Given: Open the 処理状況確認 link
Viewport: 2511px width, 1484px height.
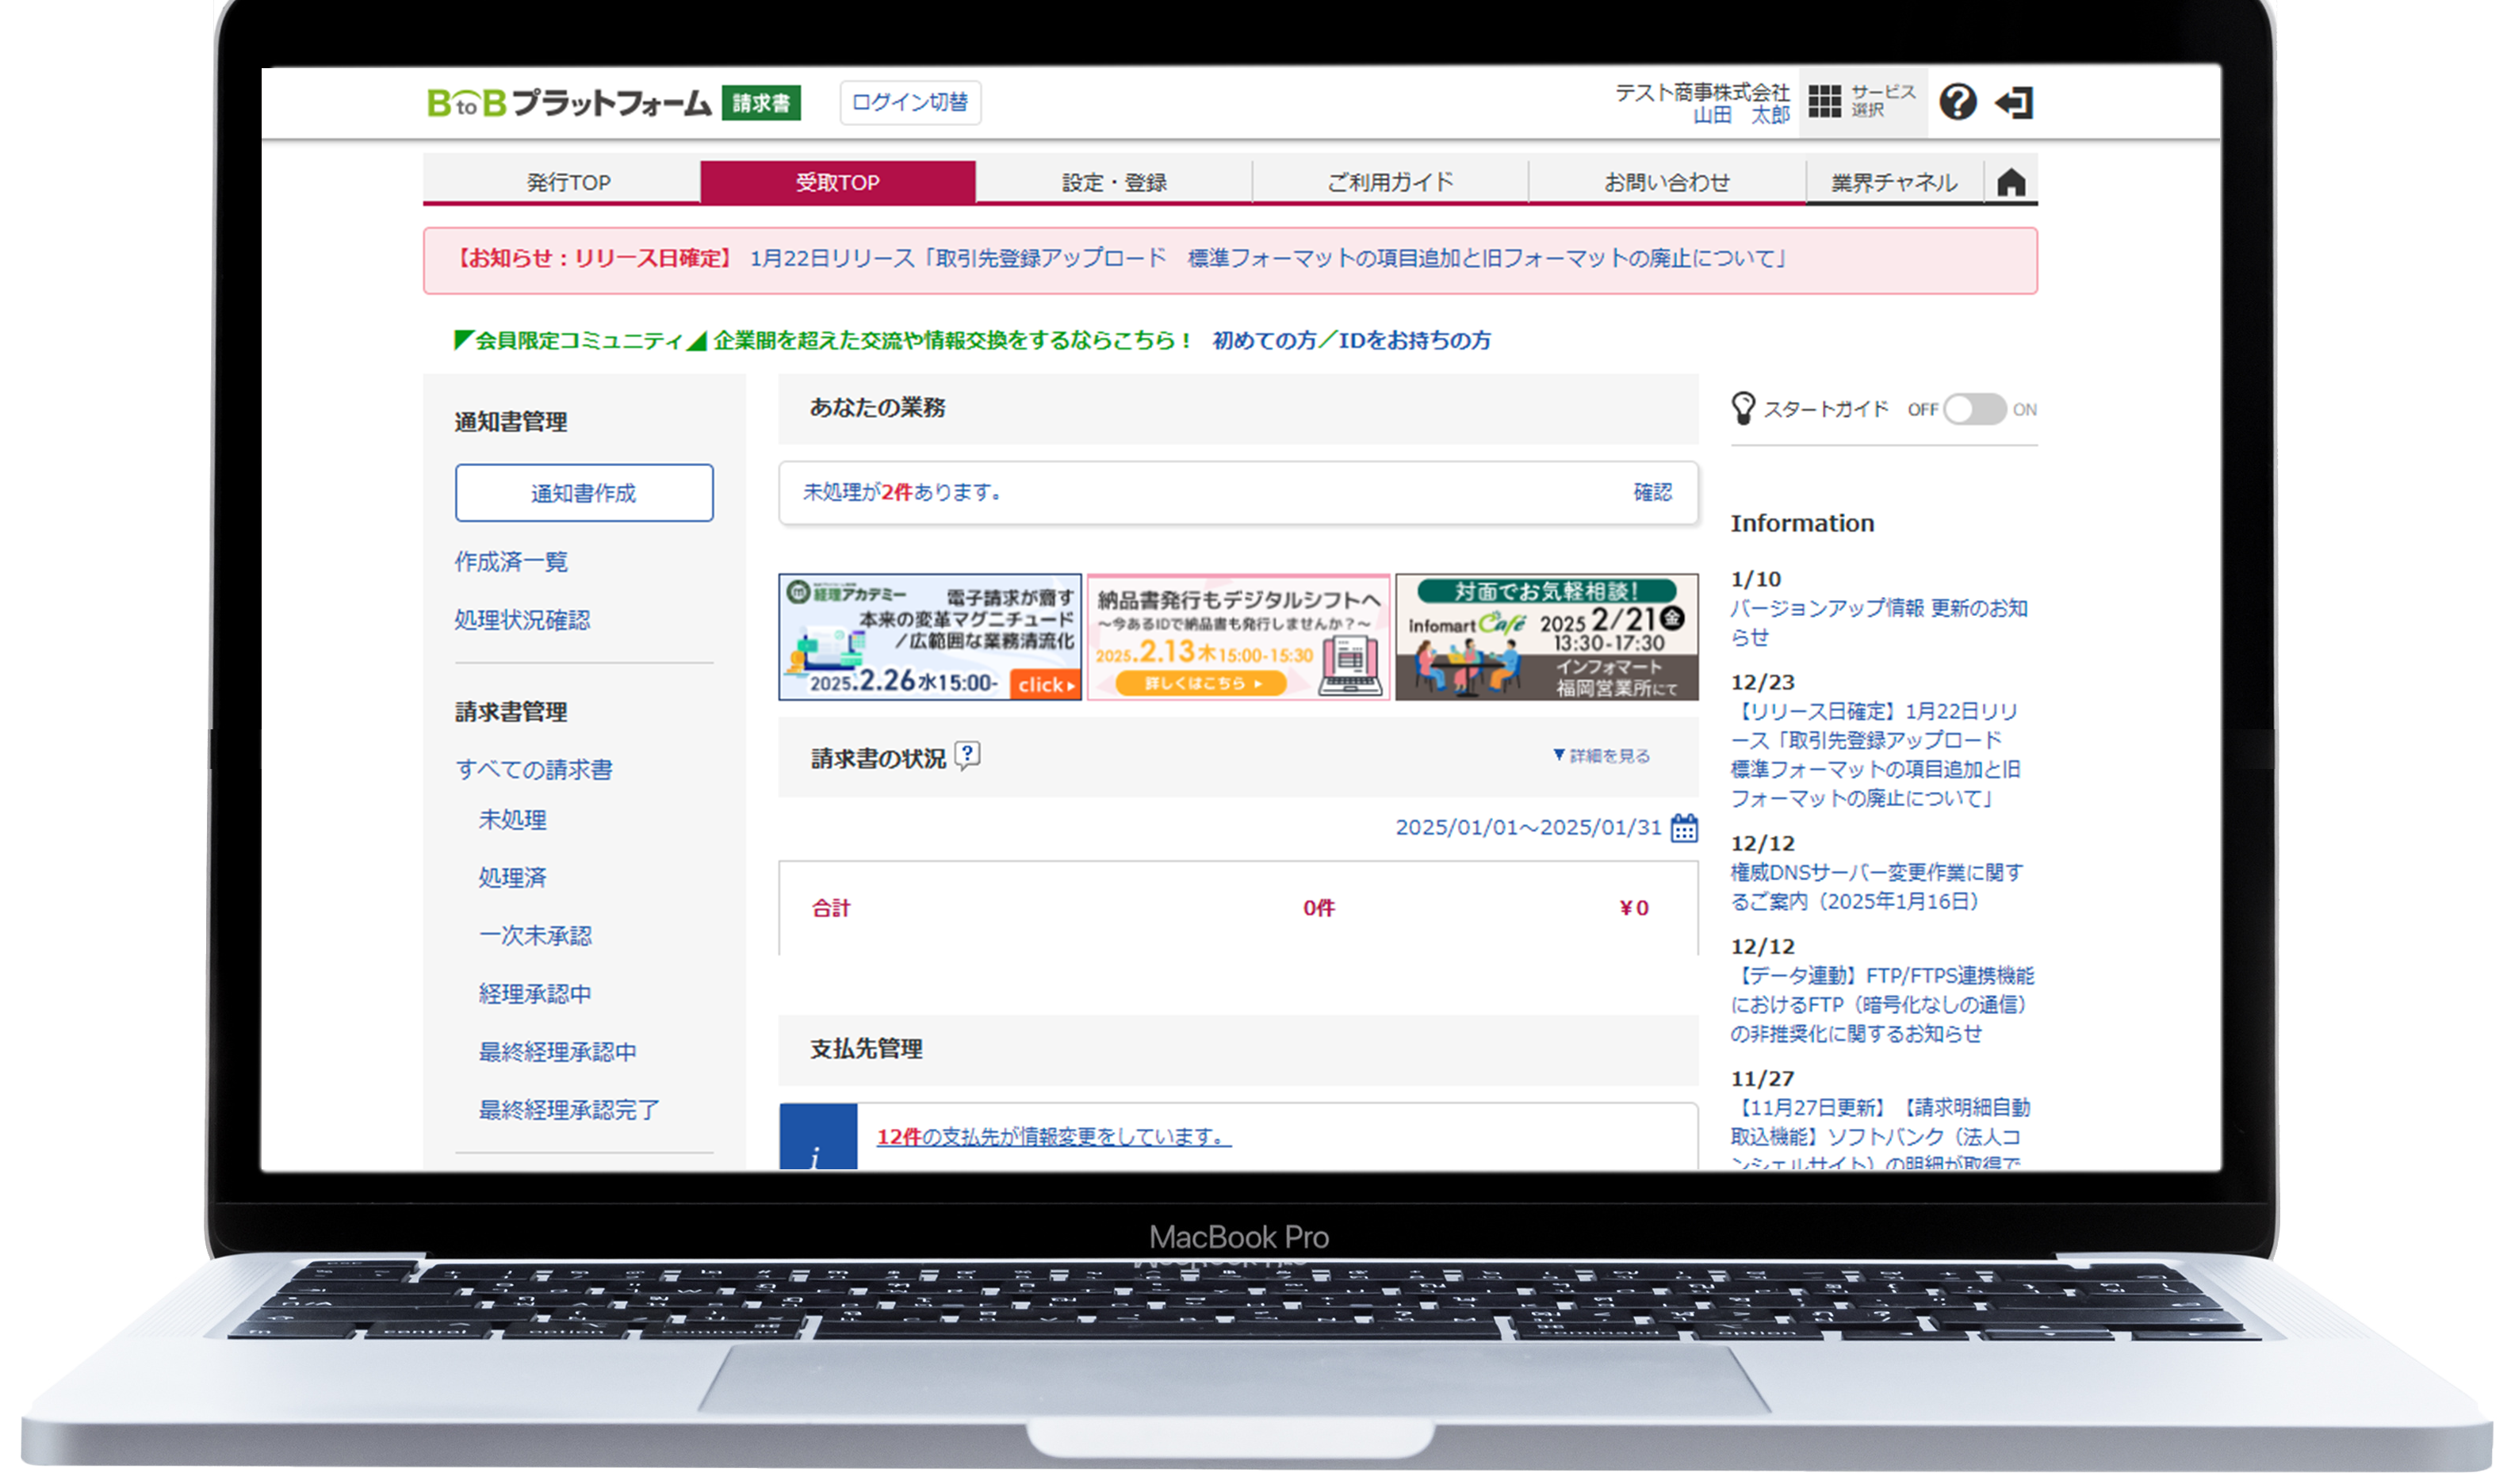Looking at the screenshot, I should click(x=522, y=620).
